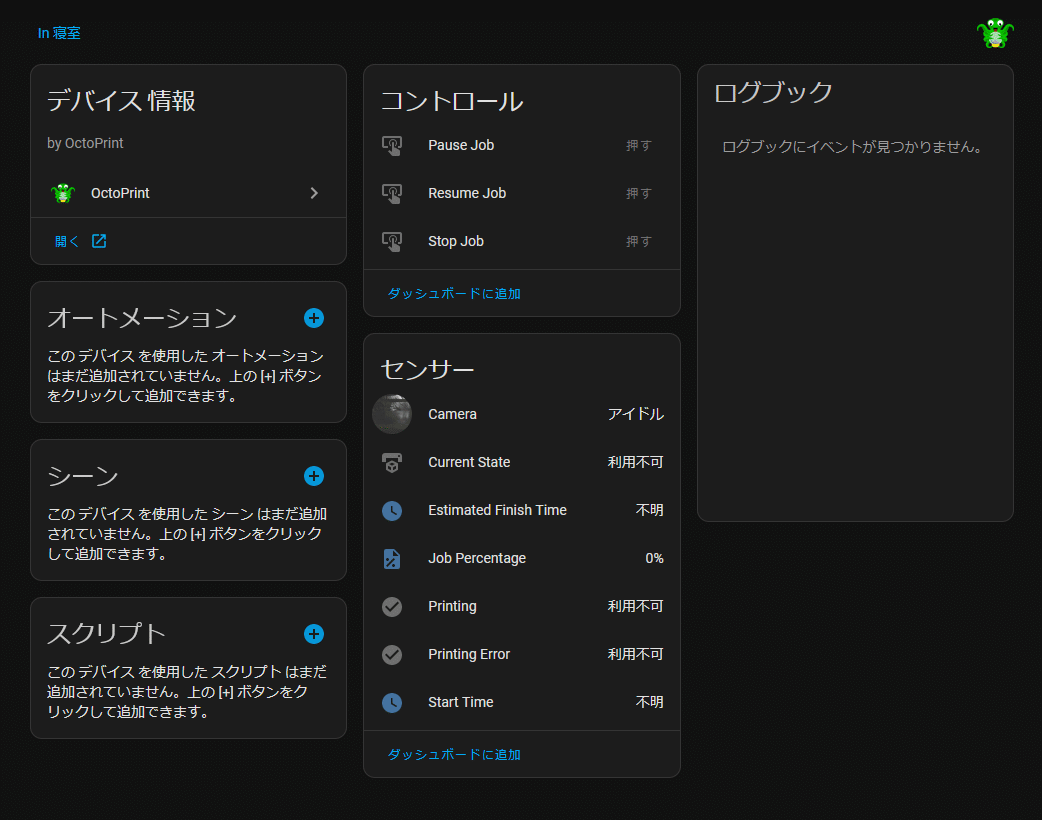This screenshot has height=820, width=1042.
Task: Add a new script with plus button
Action: 314,634
